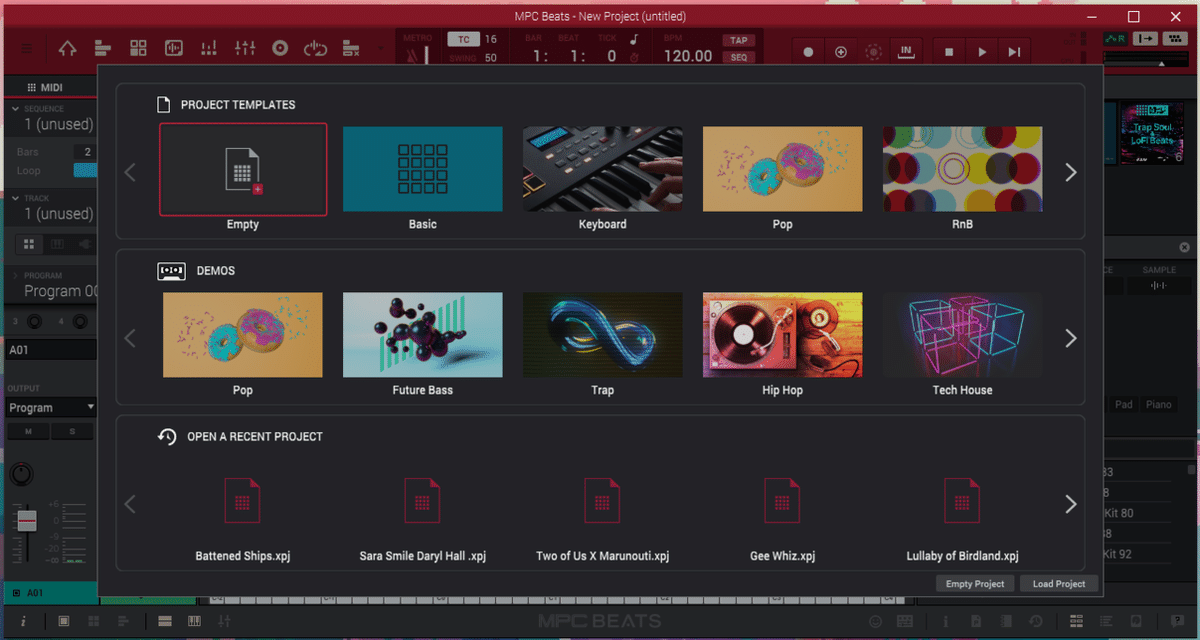Click the channel volume fader
Screen dimensions: 1200x640
(x=27, y=521)
